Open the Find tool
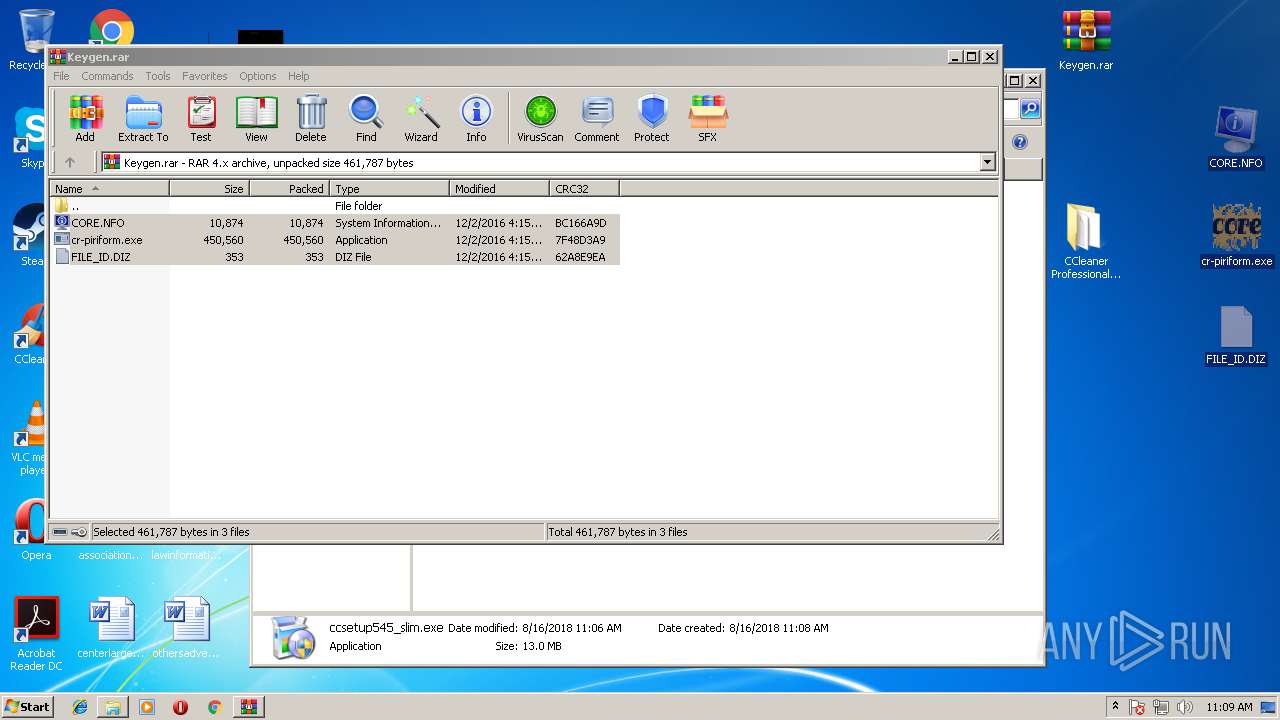The width and height of the screenshot is (1280, 720). coord(366,119)
